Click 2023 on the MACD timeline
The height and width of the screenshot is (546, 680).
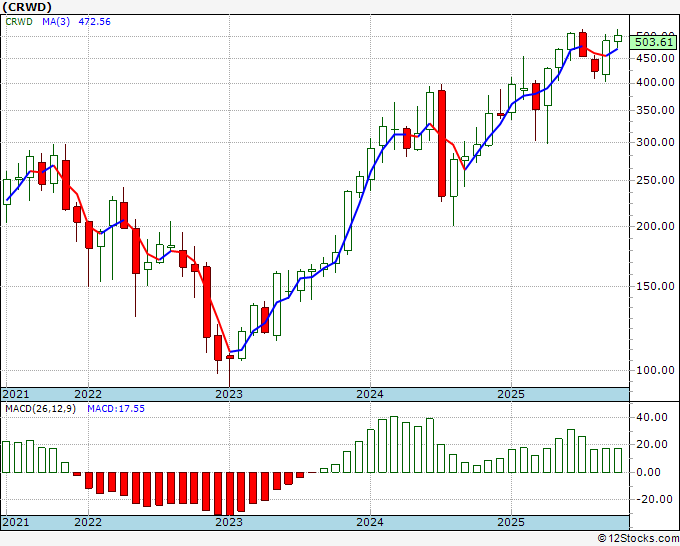click(229, 522)
